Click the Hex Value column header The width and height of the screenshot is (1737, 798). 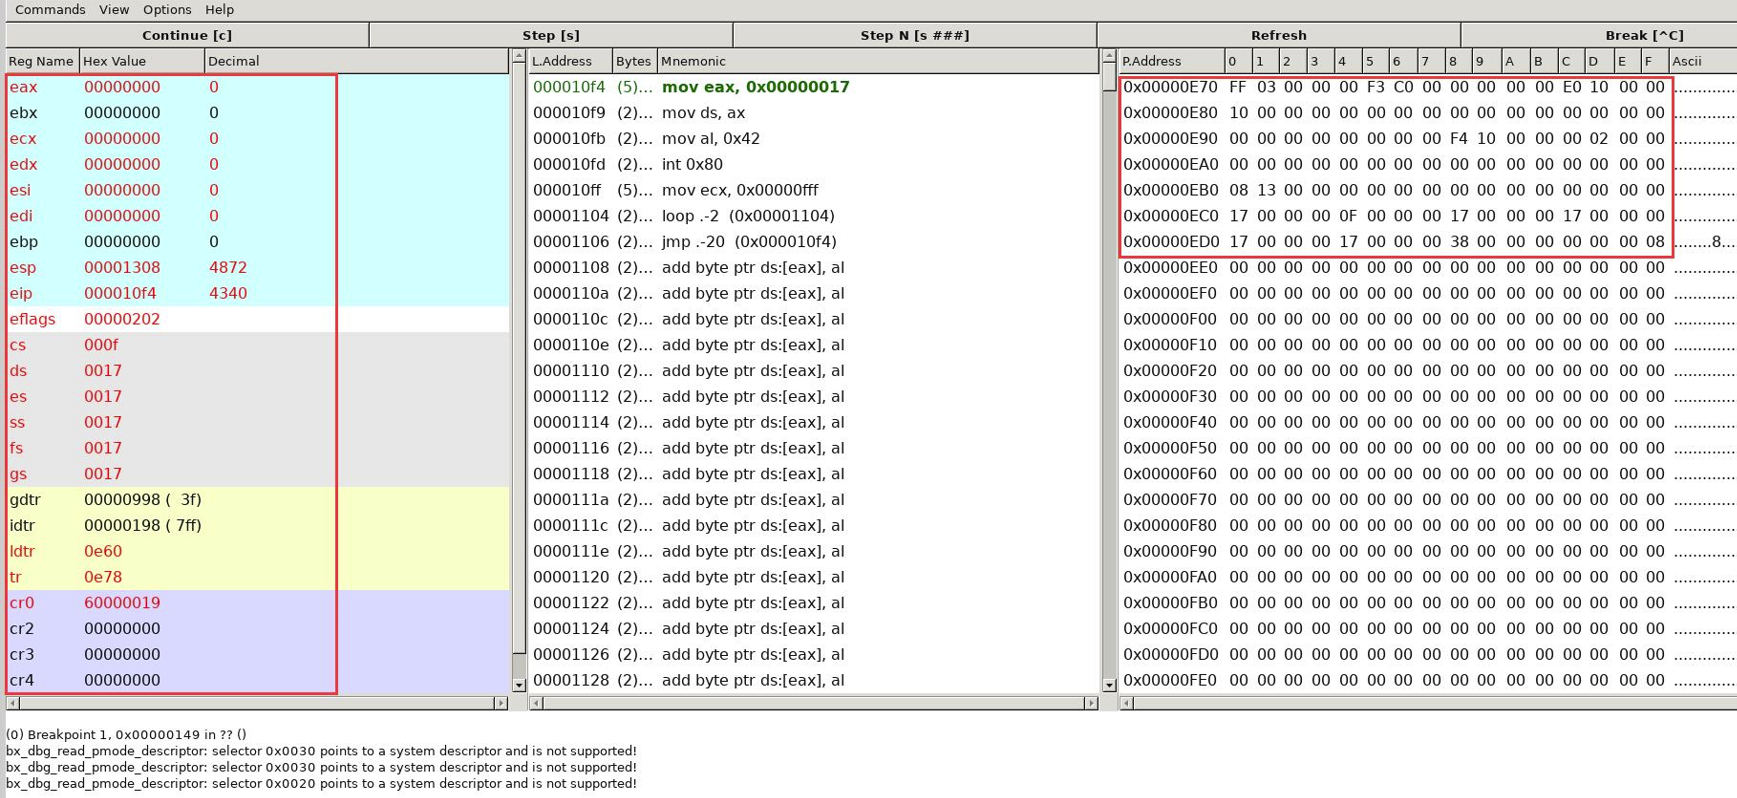(142, 61)
